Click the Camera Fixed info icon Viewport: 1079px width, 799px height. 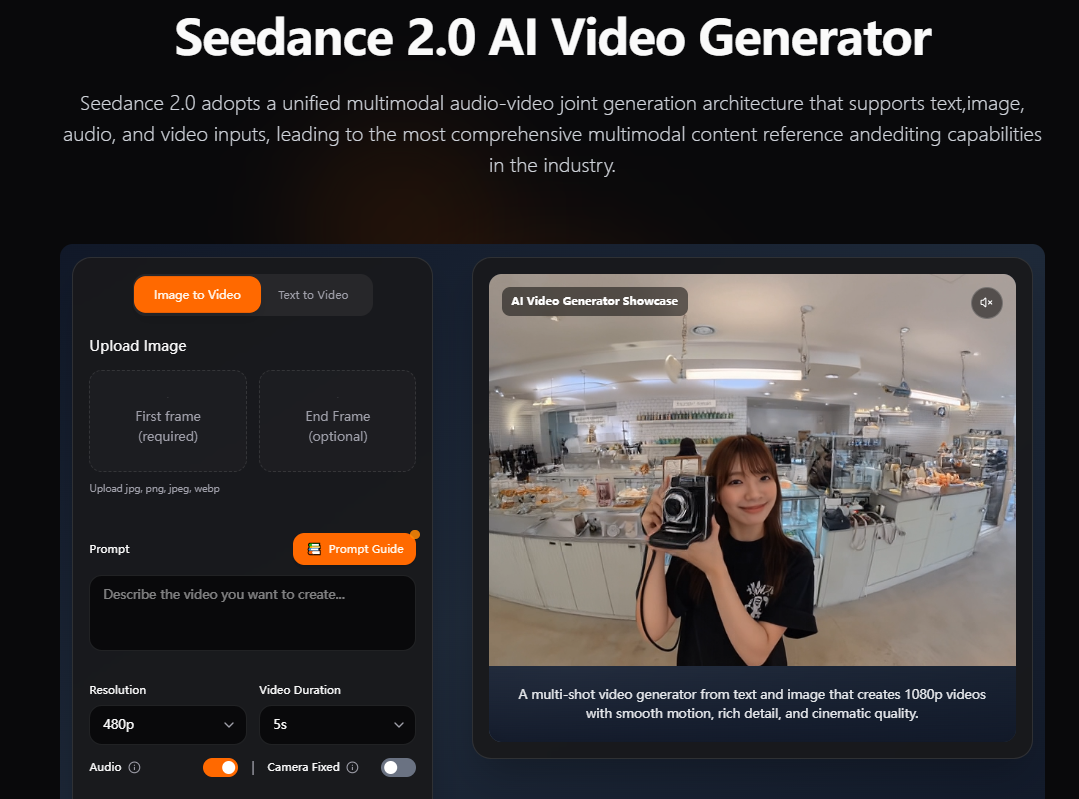click(x=352, y=767)
